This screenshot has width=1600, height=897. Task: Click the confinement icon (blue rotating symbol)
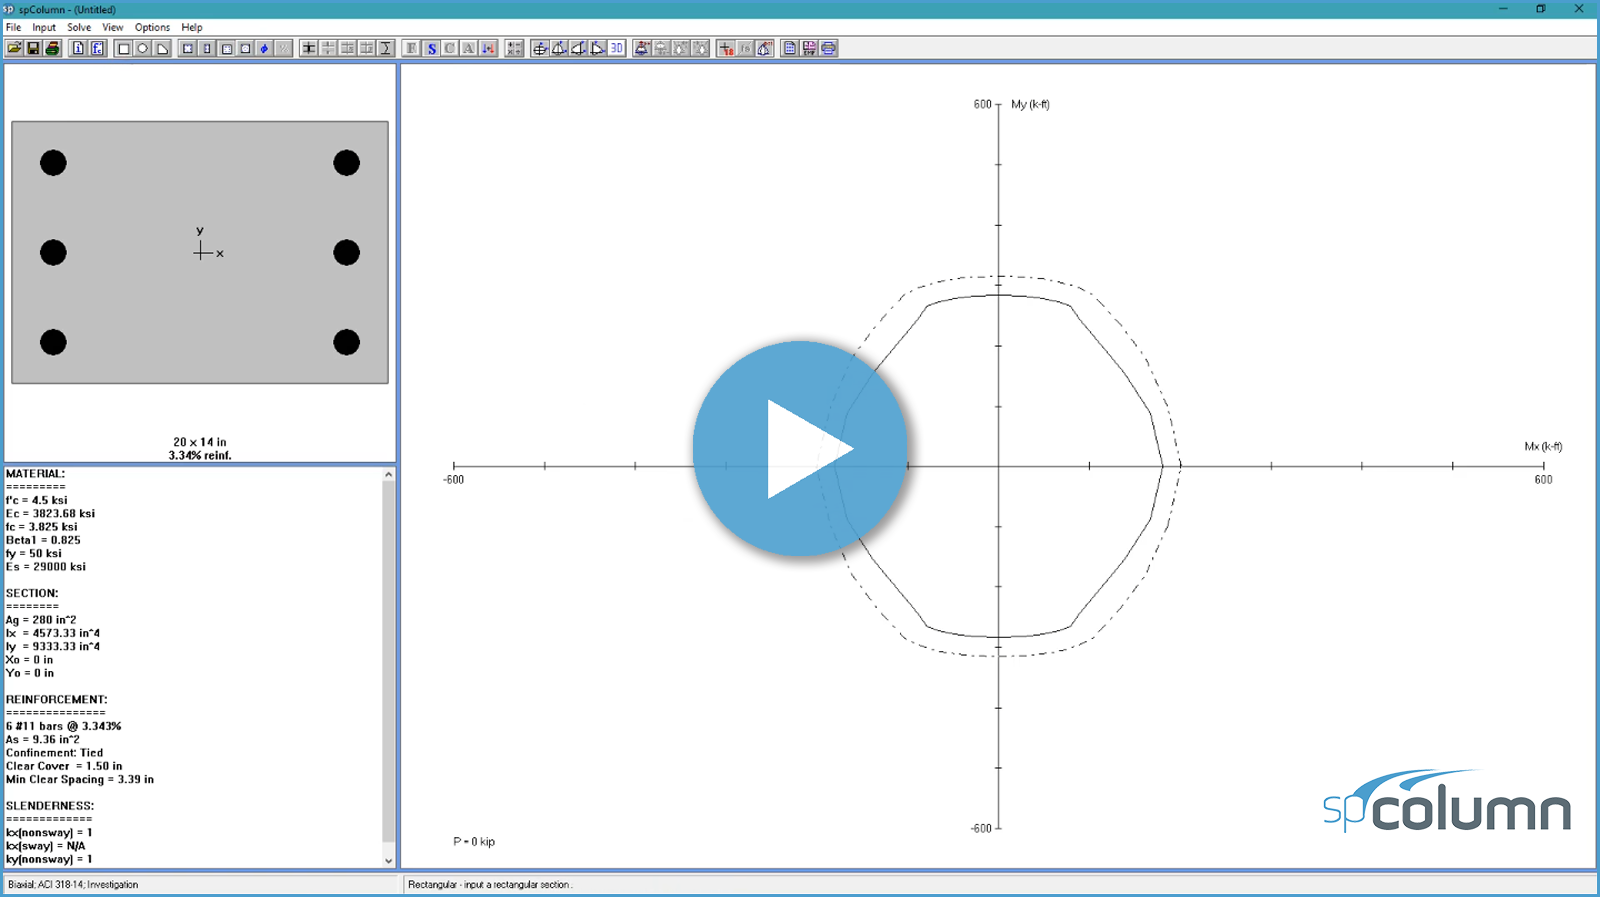click(264, 48)
